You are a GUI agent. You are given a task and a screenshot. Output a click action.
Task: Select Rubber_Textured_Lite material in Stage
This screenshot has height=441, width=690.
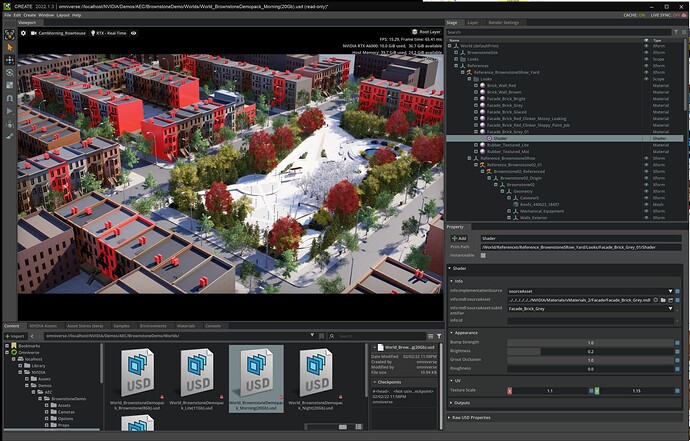508,145
